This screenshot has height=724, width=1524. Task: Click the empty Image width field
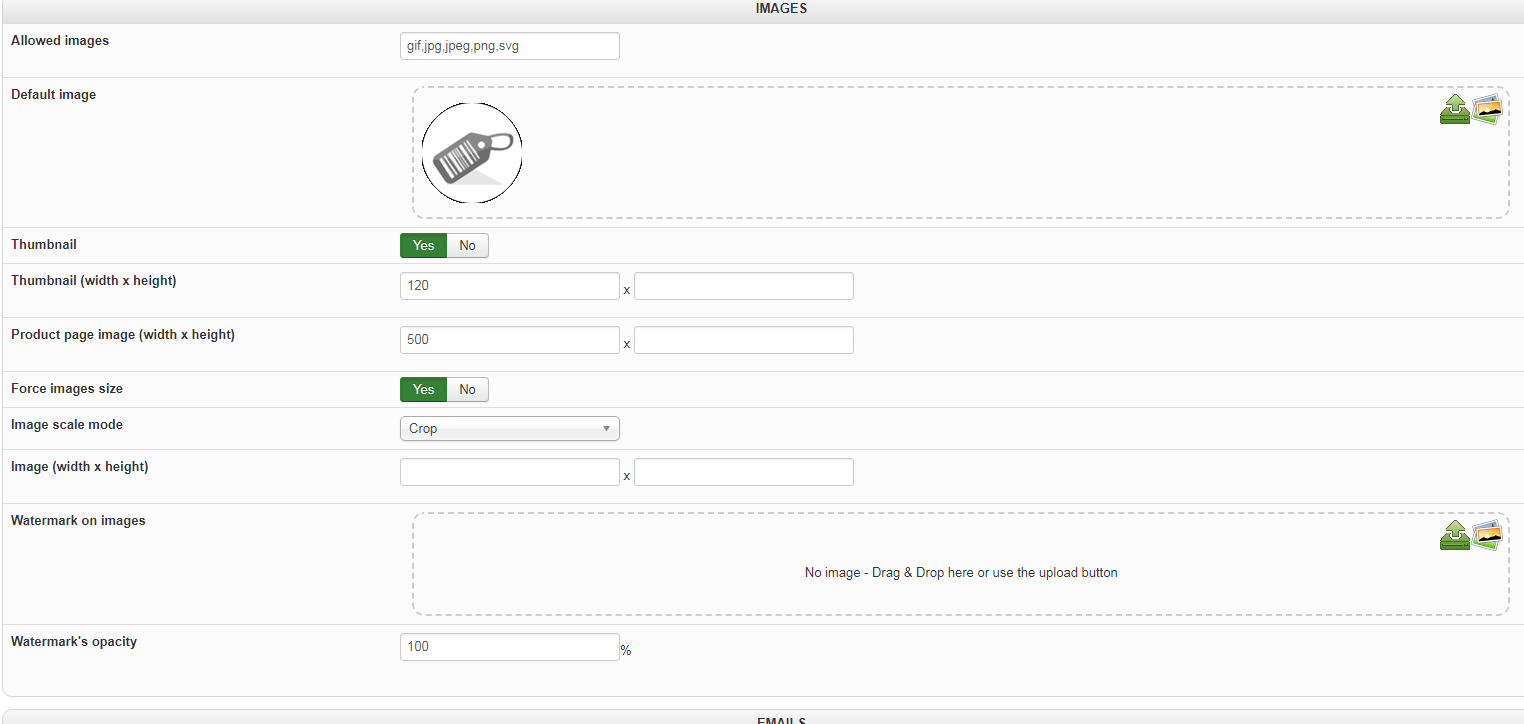(x=509, y=472)
